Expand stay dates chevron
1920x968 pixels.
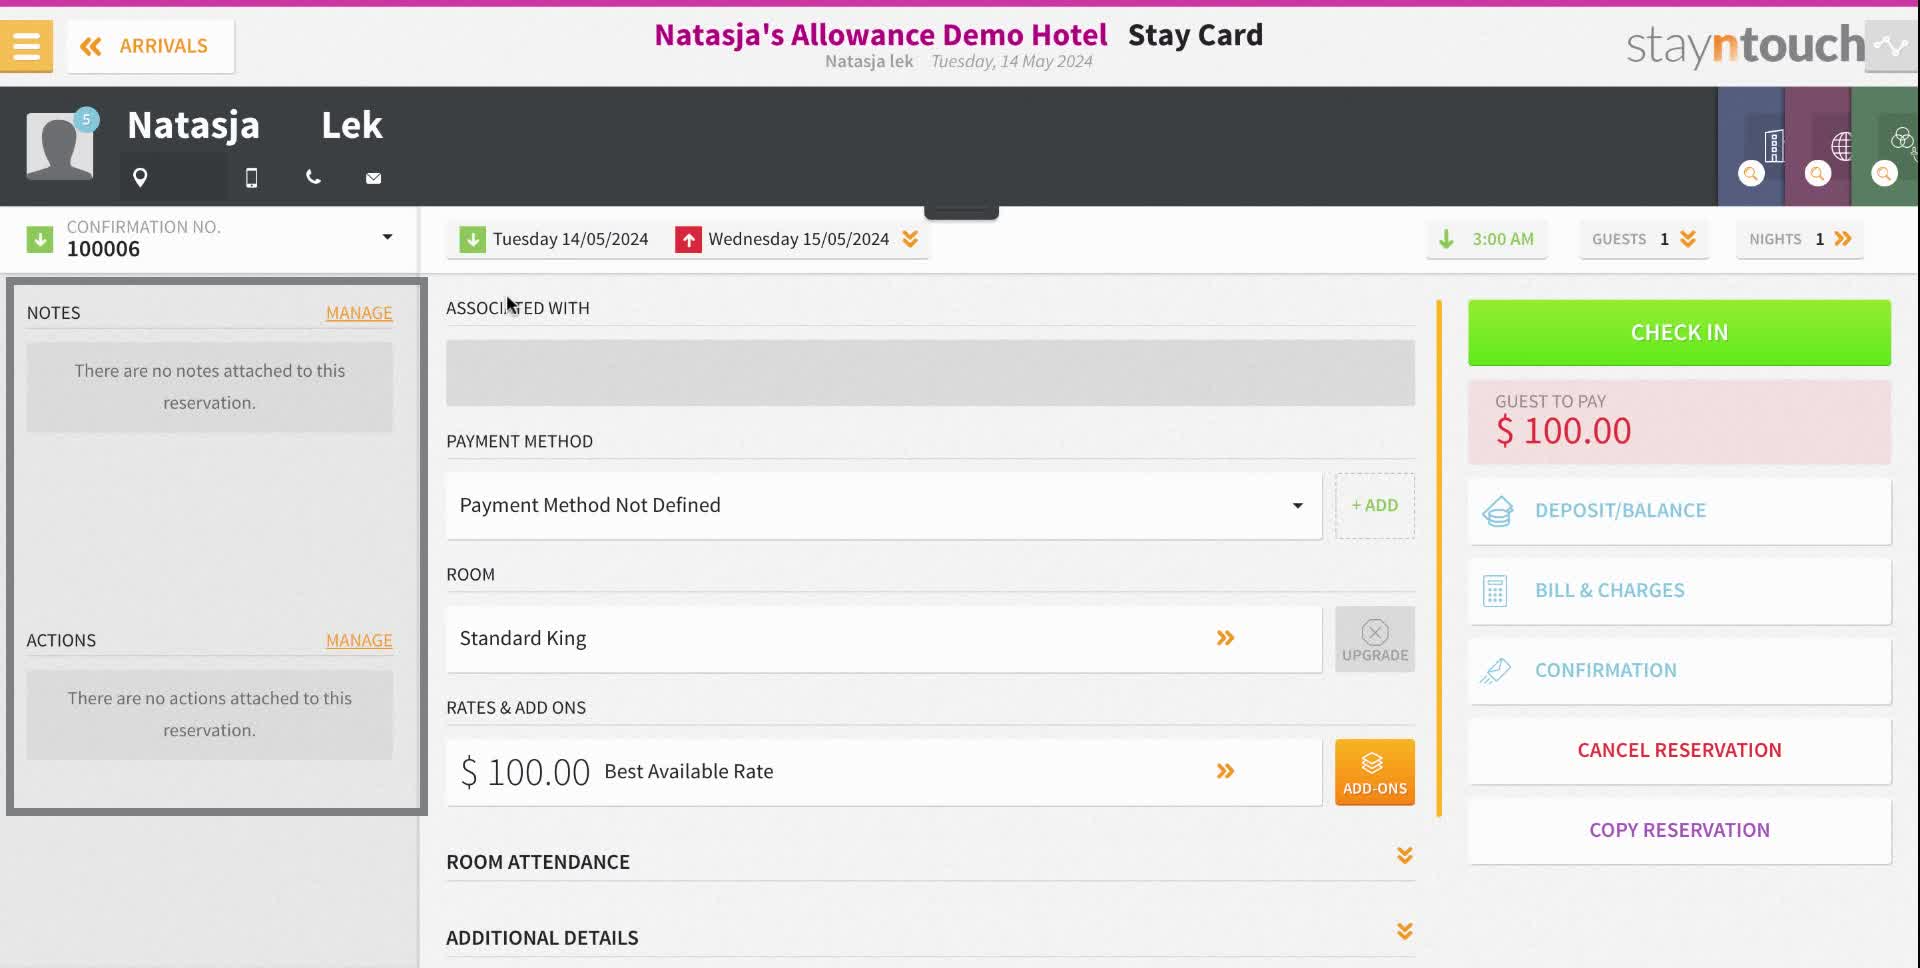tap(910, 239)
